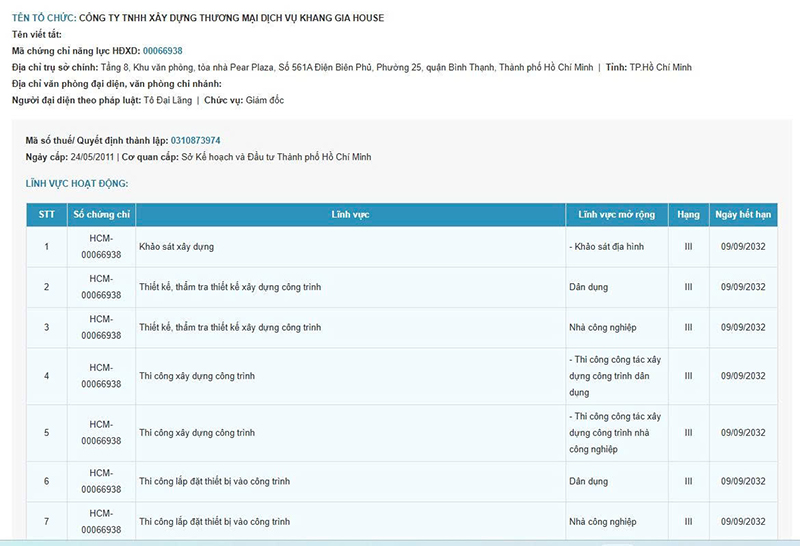The width and height of the screenshot is (800, 546).
Task: Open tax code link 0310873974
Action: (195, 140)
